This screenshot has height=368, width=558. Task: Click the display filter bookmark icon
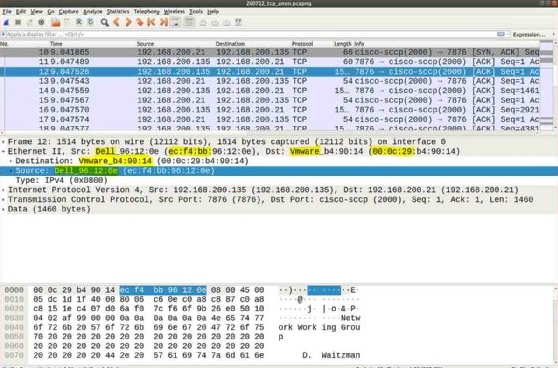tap(4, 35)
